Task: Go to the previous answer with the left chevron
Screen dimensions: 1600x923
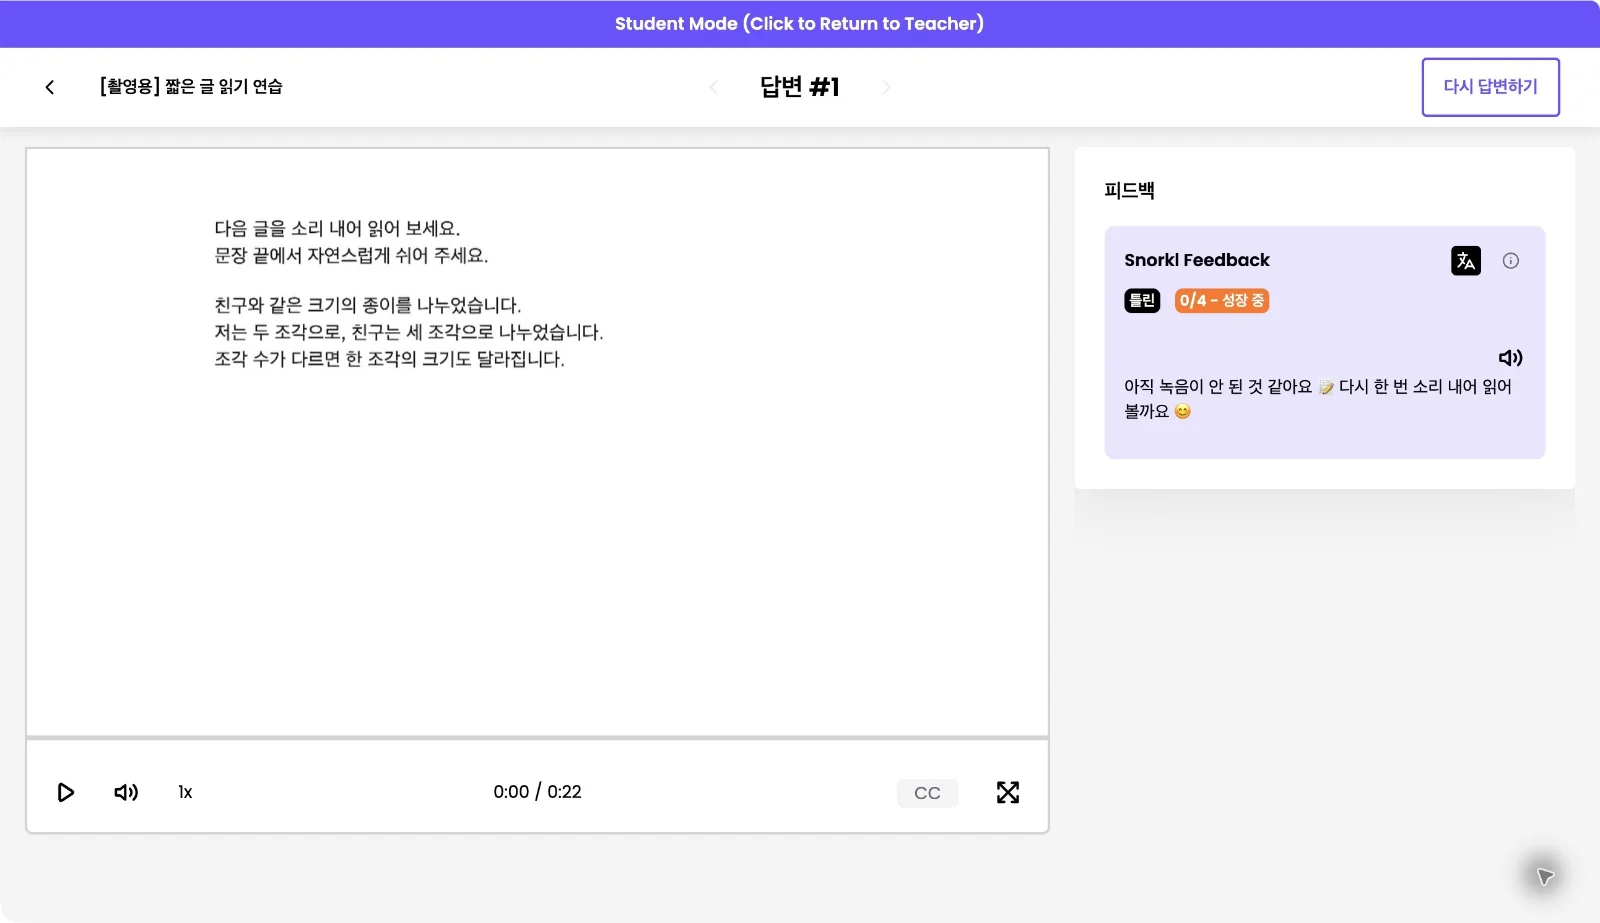Action: [713, 87]
